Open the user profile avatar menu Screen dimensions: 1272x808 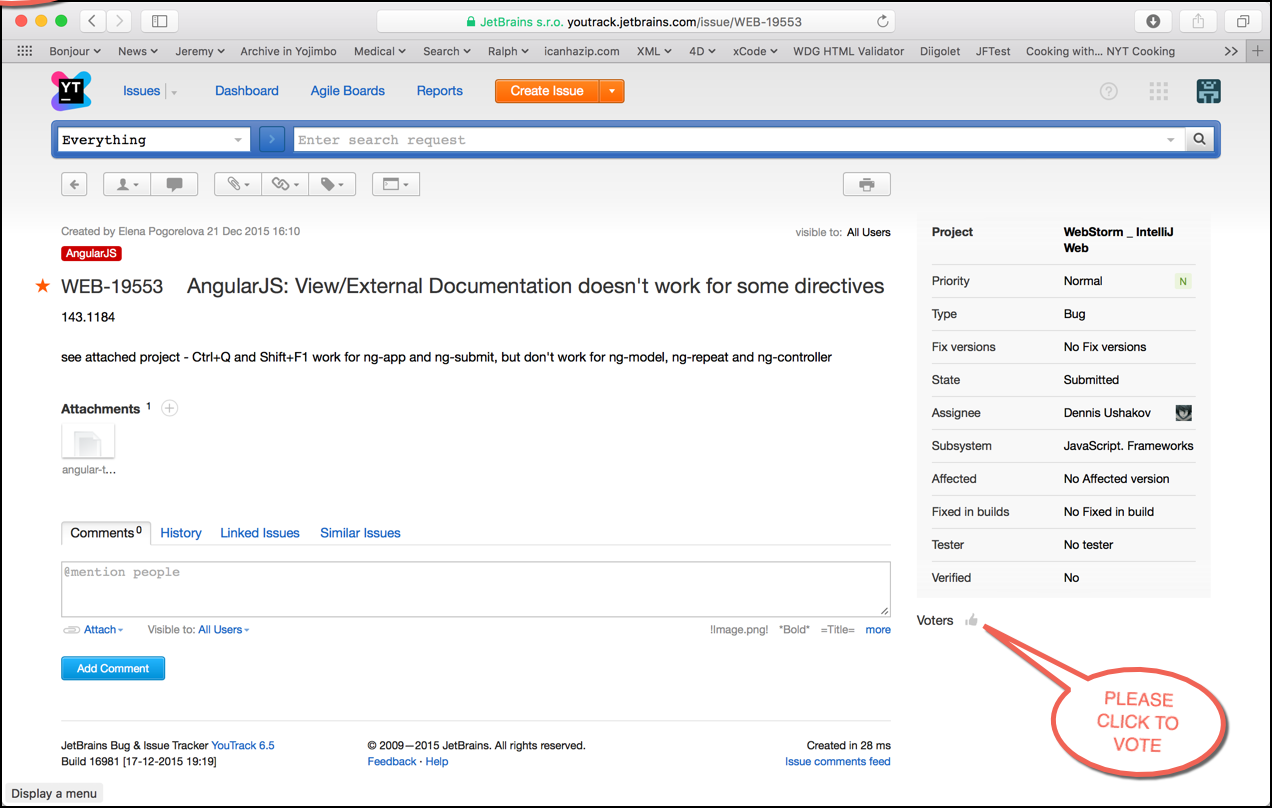[x=1209, y=91]
